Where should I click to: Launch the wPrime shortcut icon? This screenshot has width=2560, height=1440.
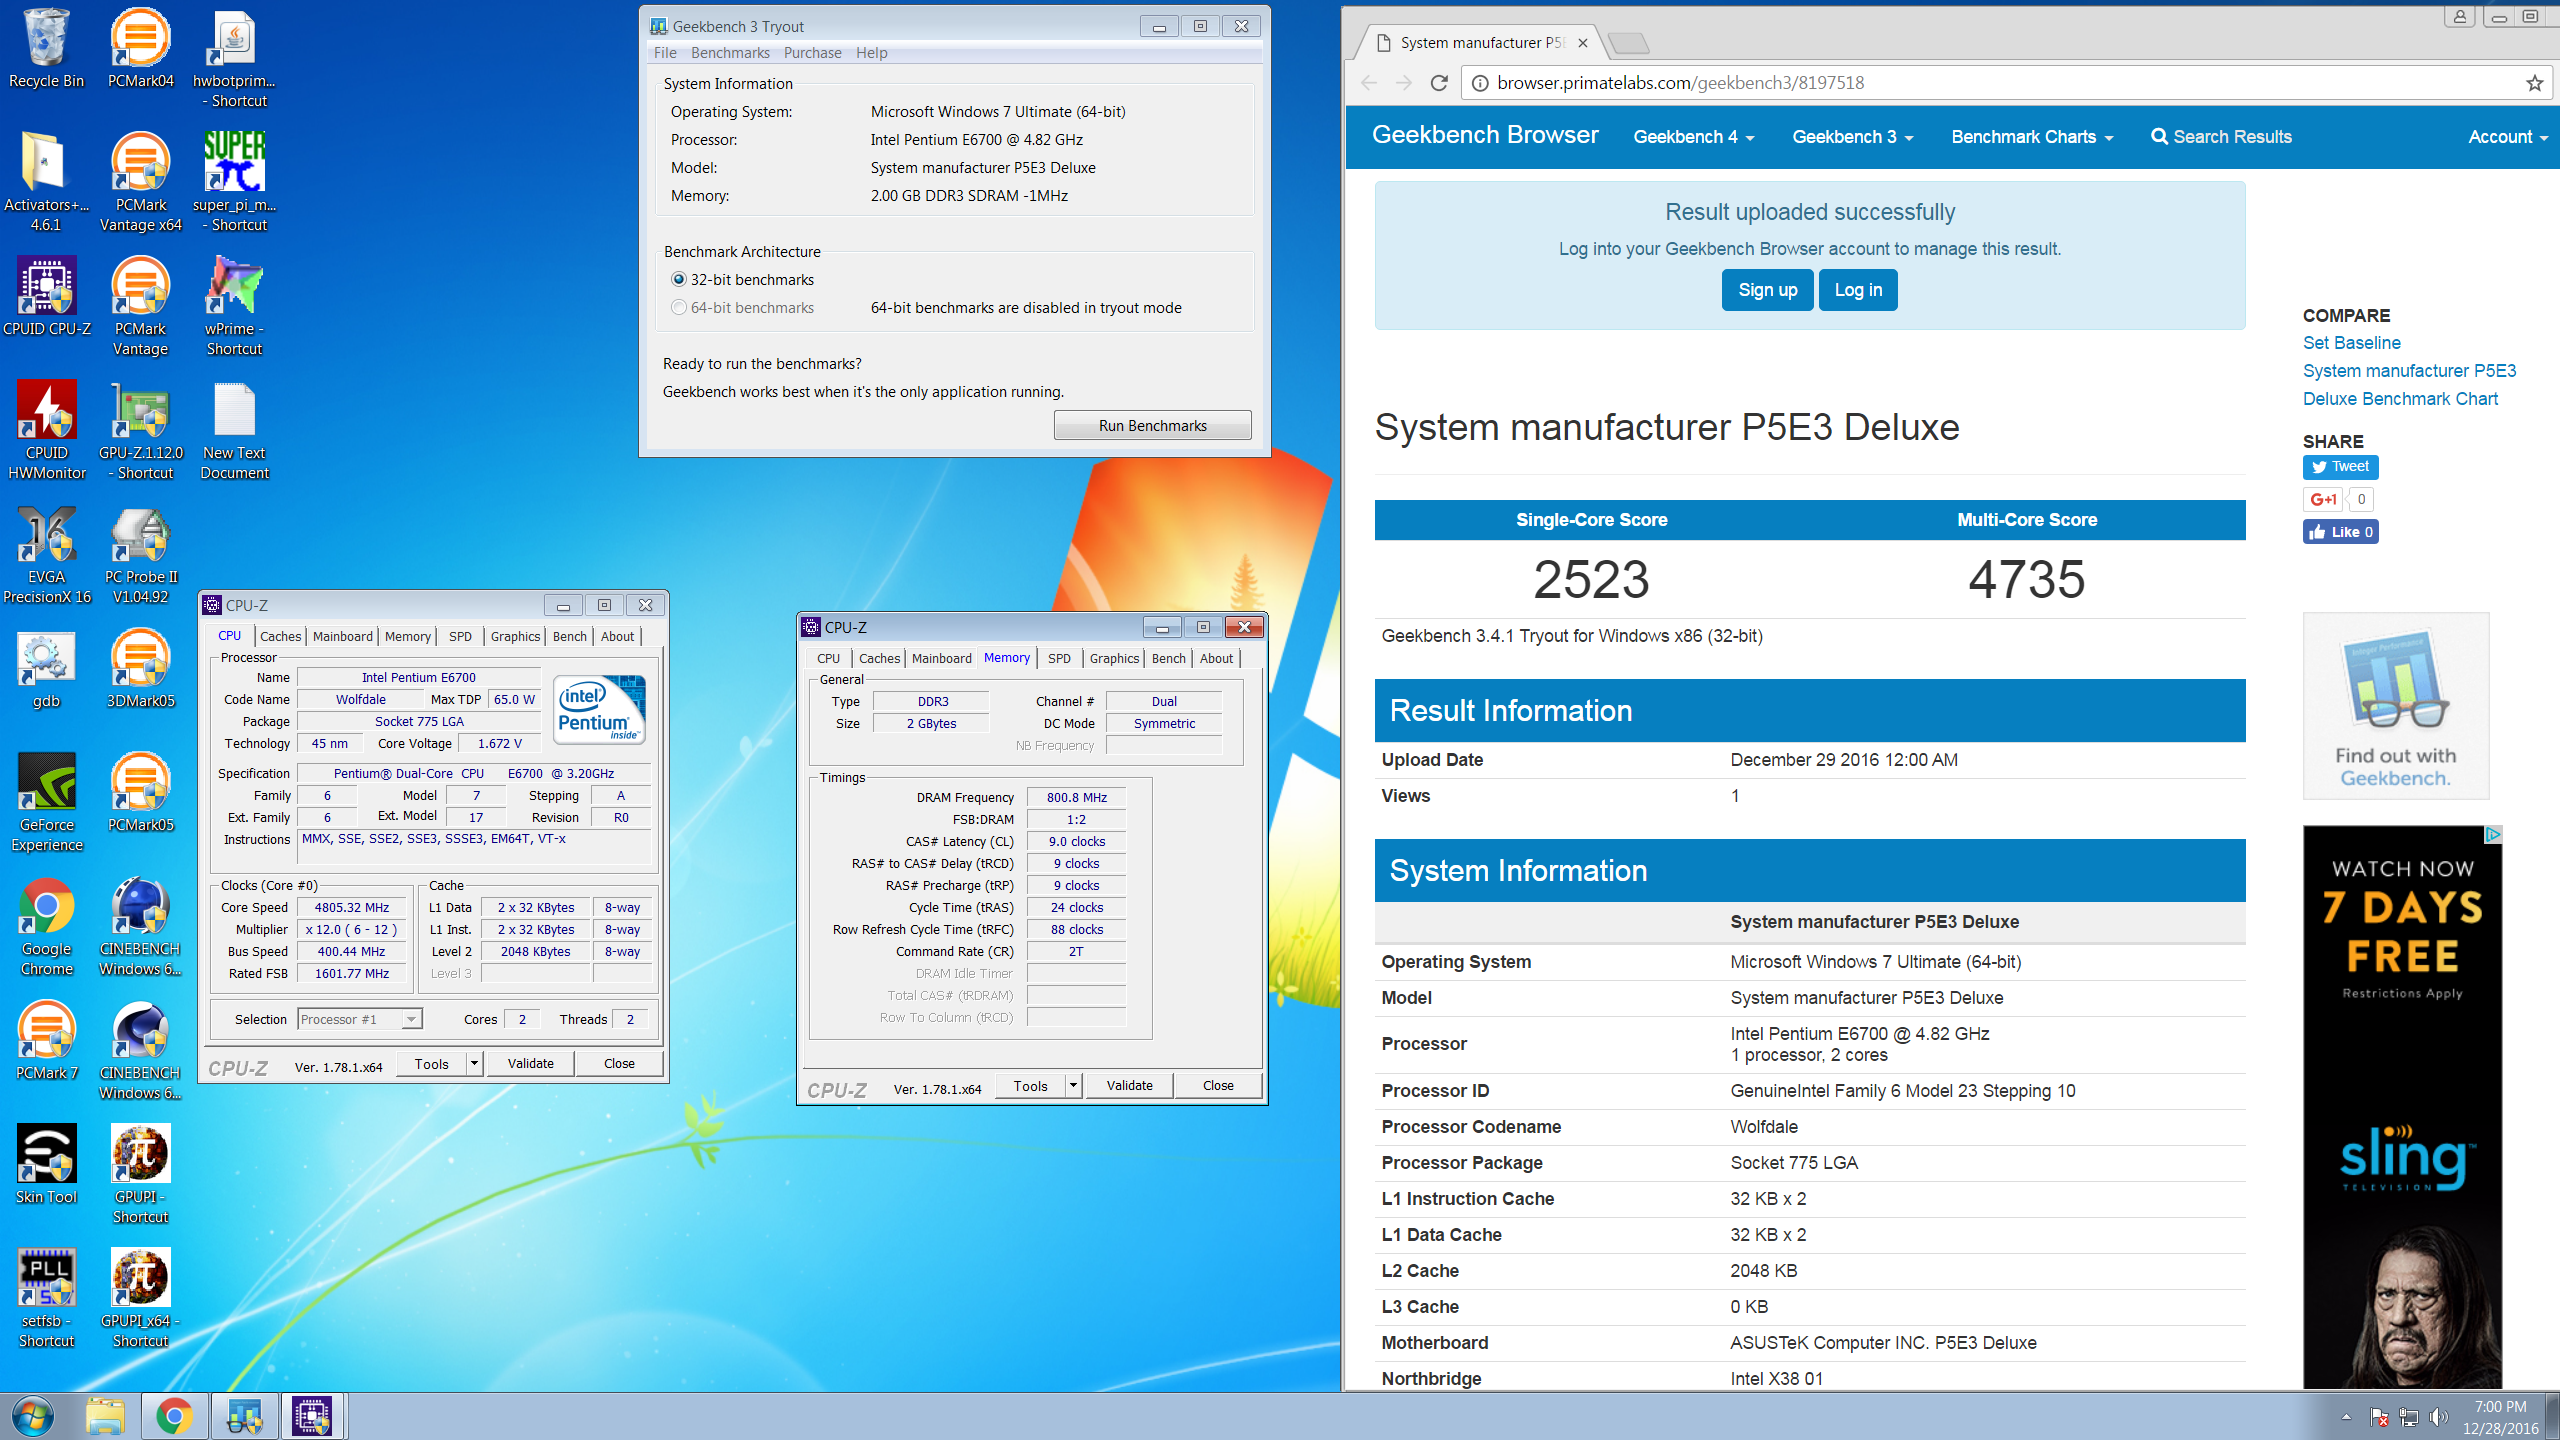[234, 306]
